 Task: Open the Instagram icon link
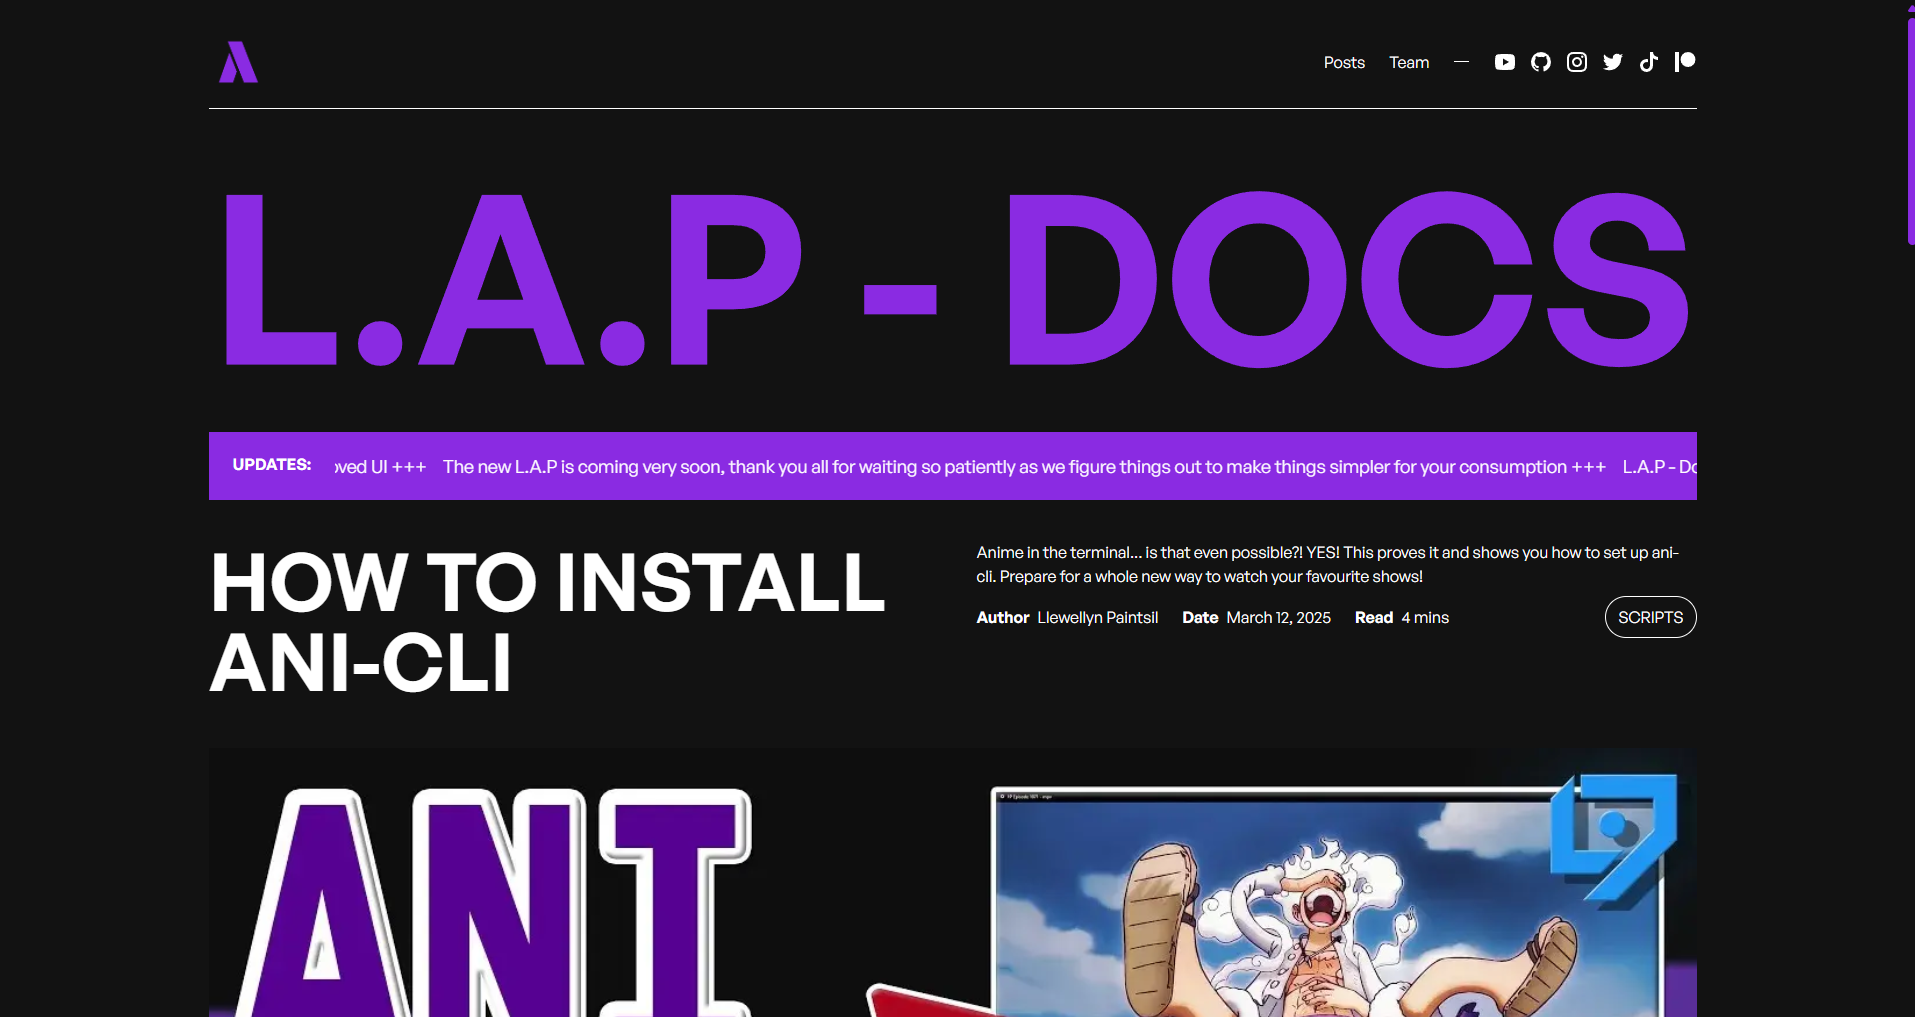pos(1576,62)
